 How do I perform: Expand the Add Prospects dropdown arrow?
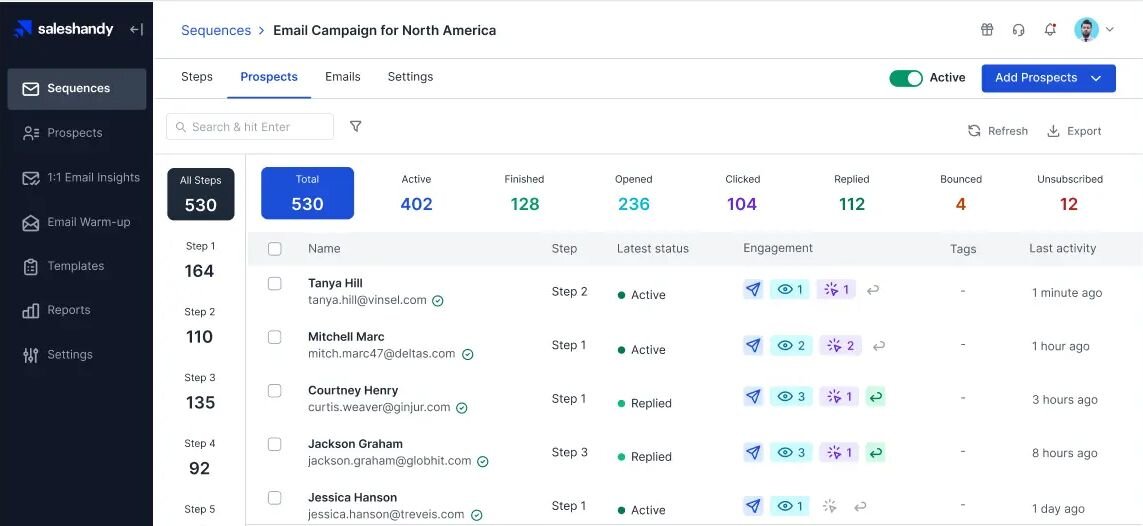pos(1096,79)
